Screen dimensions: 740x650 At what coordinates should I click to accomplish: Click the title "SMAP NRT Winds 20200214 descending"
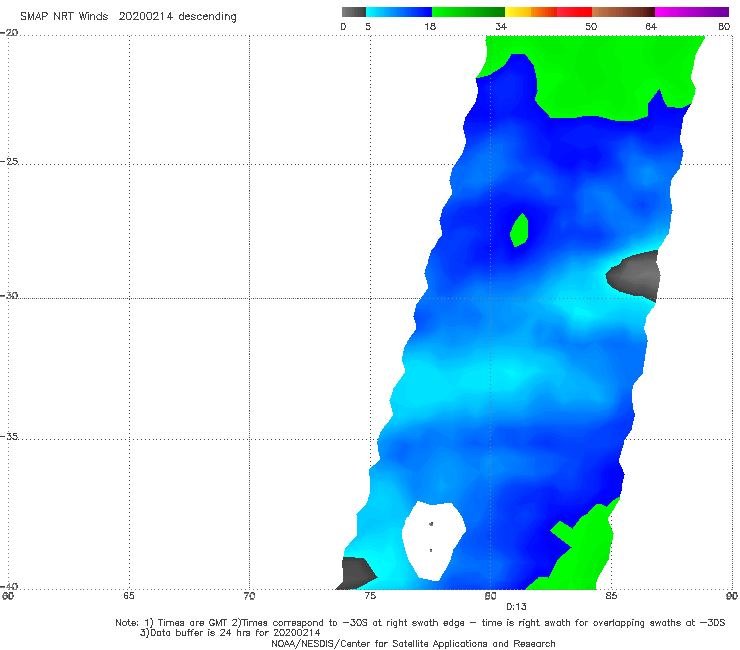click(x=128, y=16)
